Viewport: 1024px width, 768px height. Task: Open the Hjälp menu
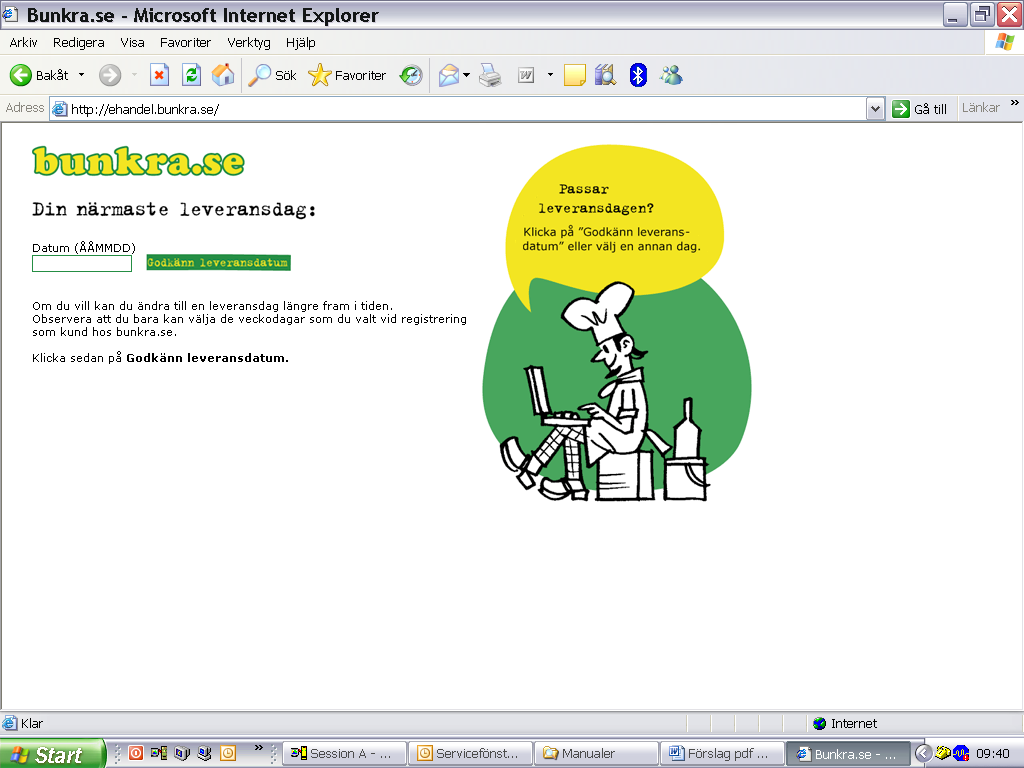[300, 42]
